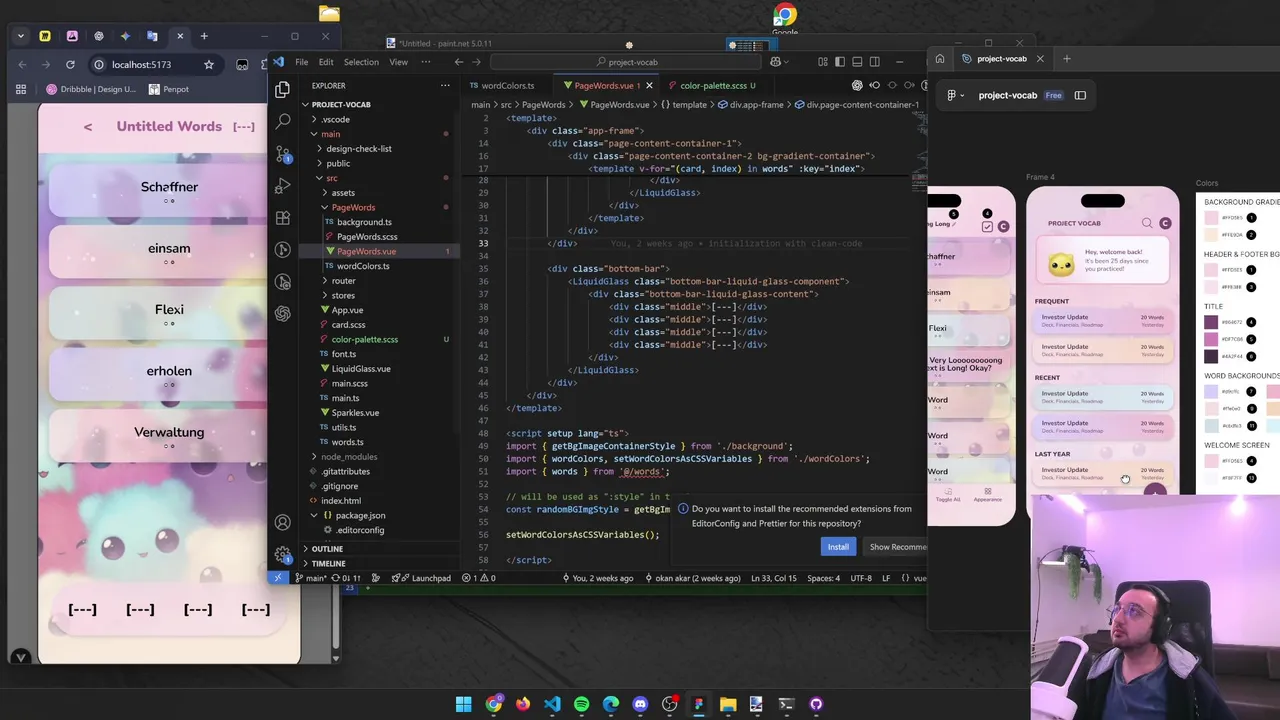Toggle the sidebar panel icon in Figma header
This screenshot has width=1280, height=720.
click(1080, 95)
